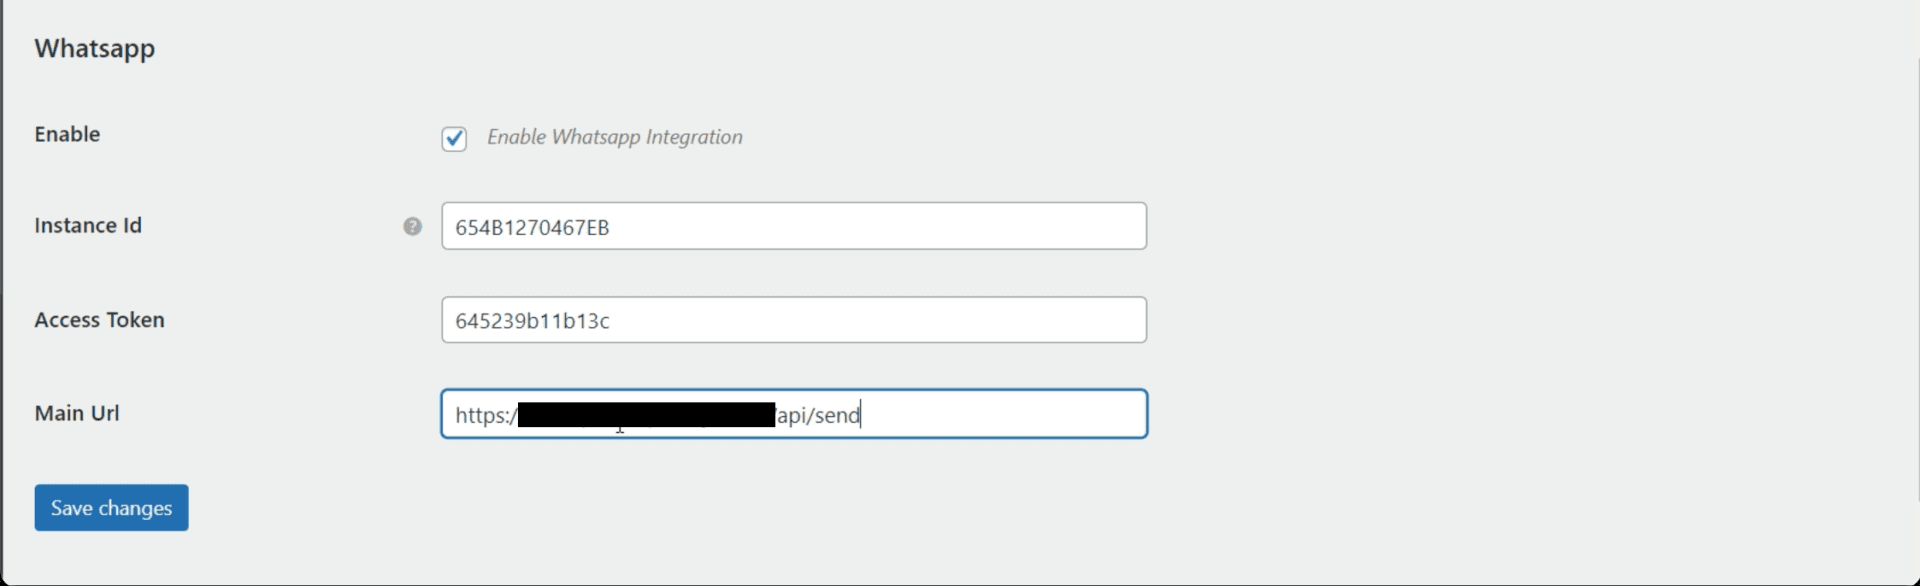Click the blacked-out portion of Main Url
Image resolution: width=1920 pixels, height=586 pixels.
click(646, 414)
